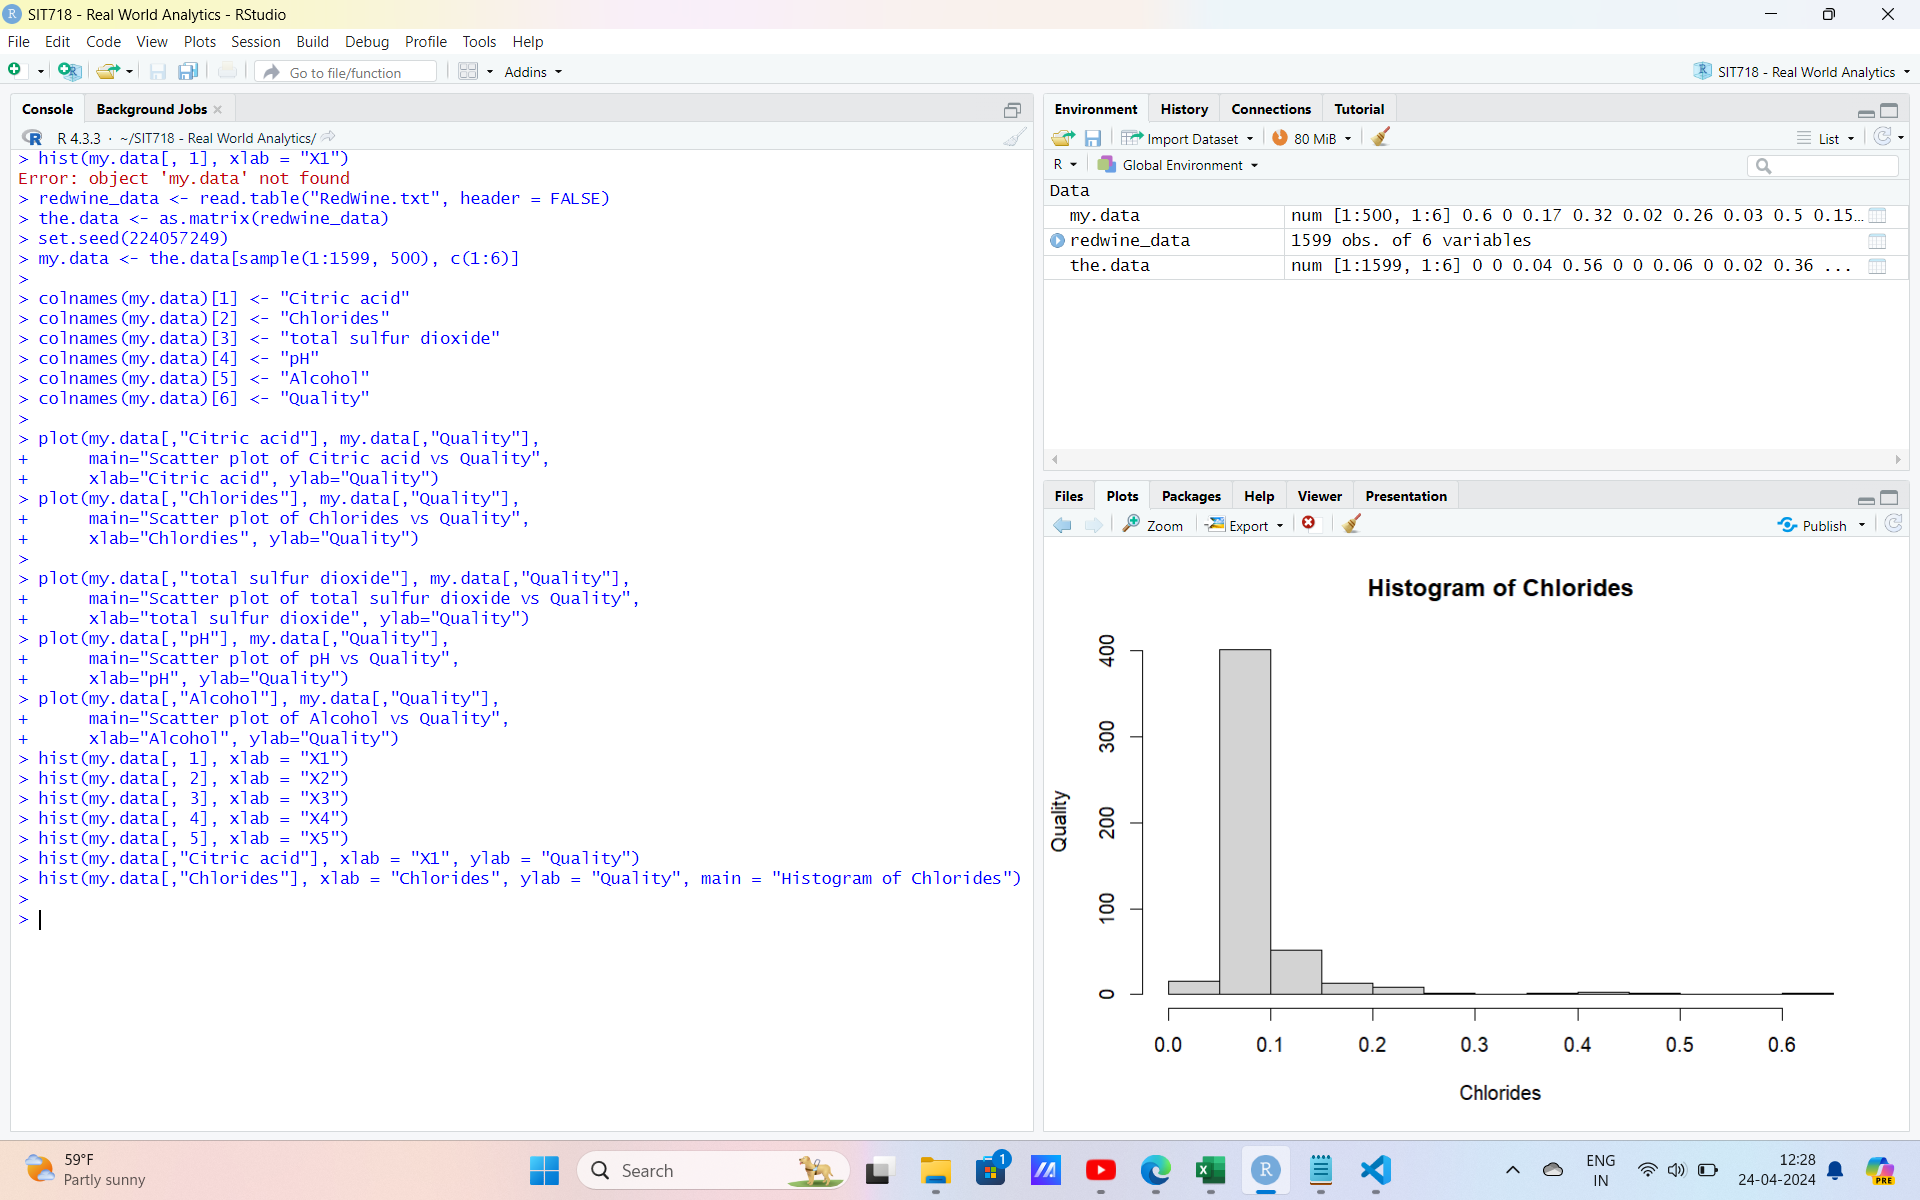Clear the console using the broom icon
The height and width of the screenshot is (1200, 1920).
(1016, 137)
